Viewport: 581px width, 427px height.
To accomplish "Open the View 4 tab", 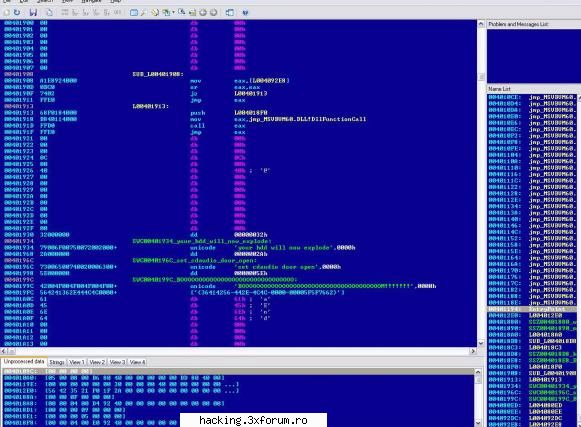I will [137, 362].
